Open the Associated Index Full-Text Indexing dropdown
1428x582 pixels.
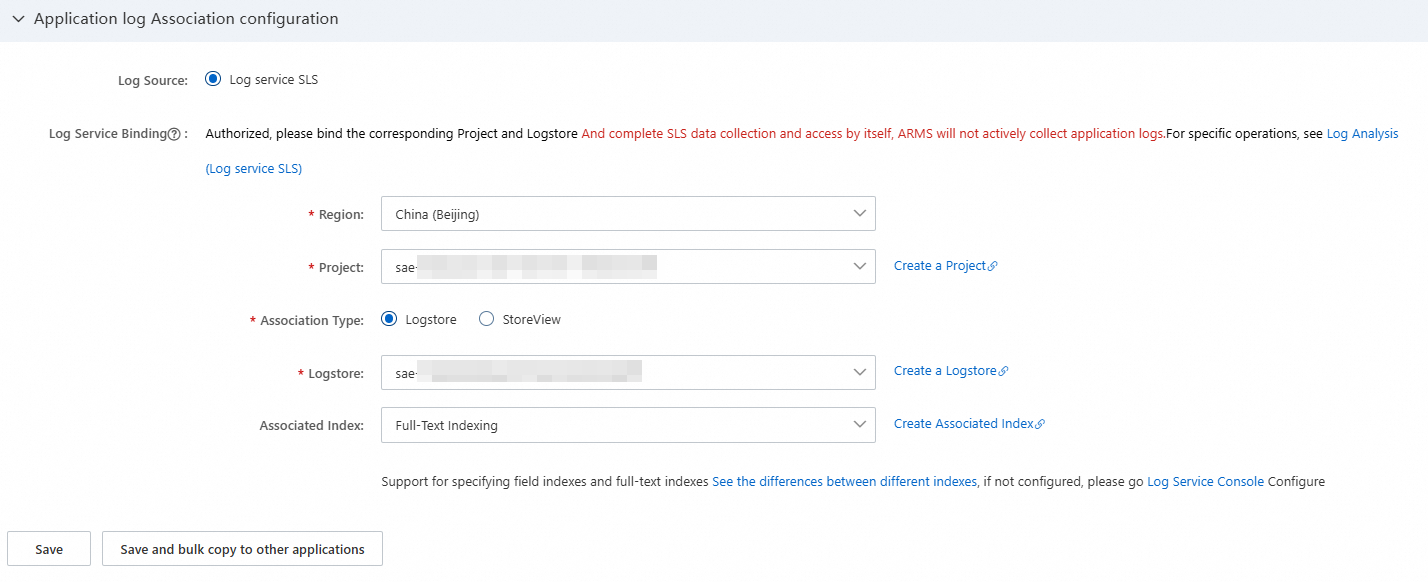628,425
